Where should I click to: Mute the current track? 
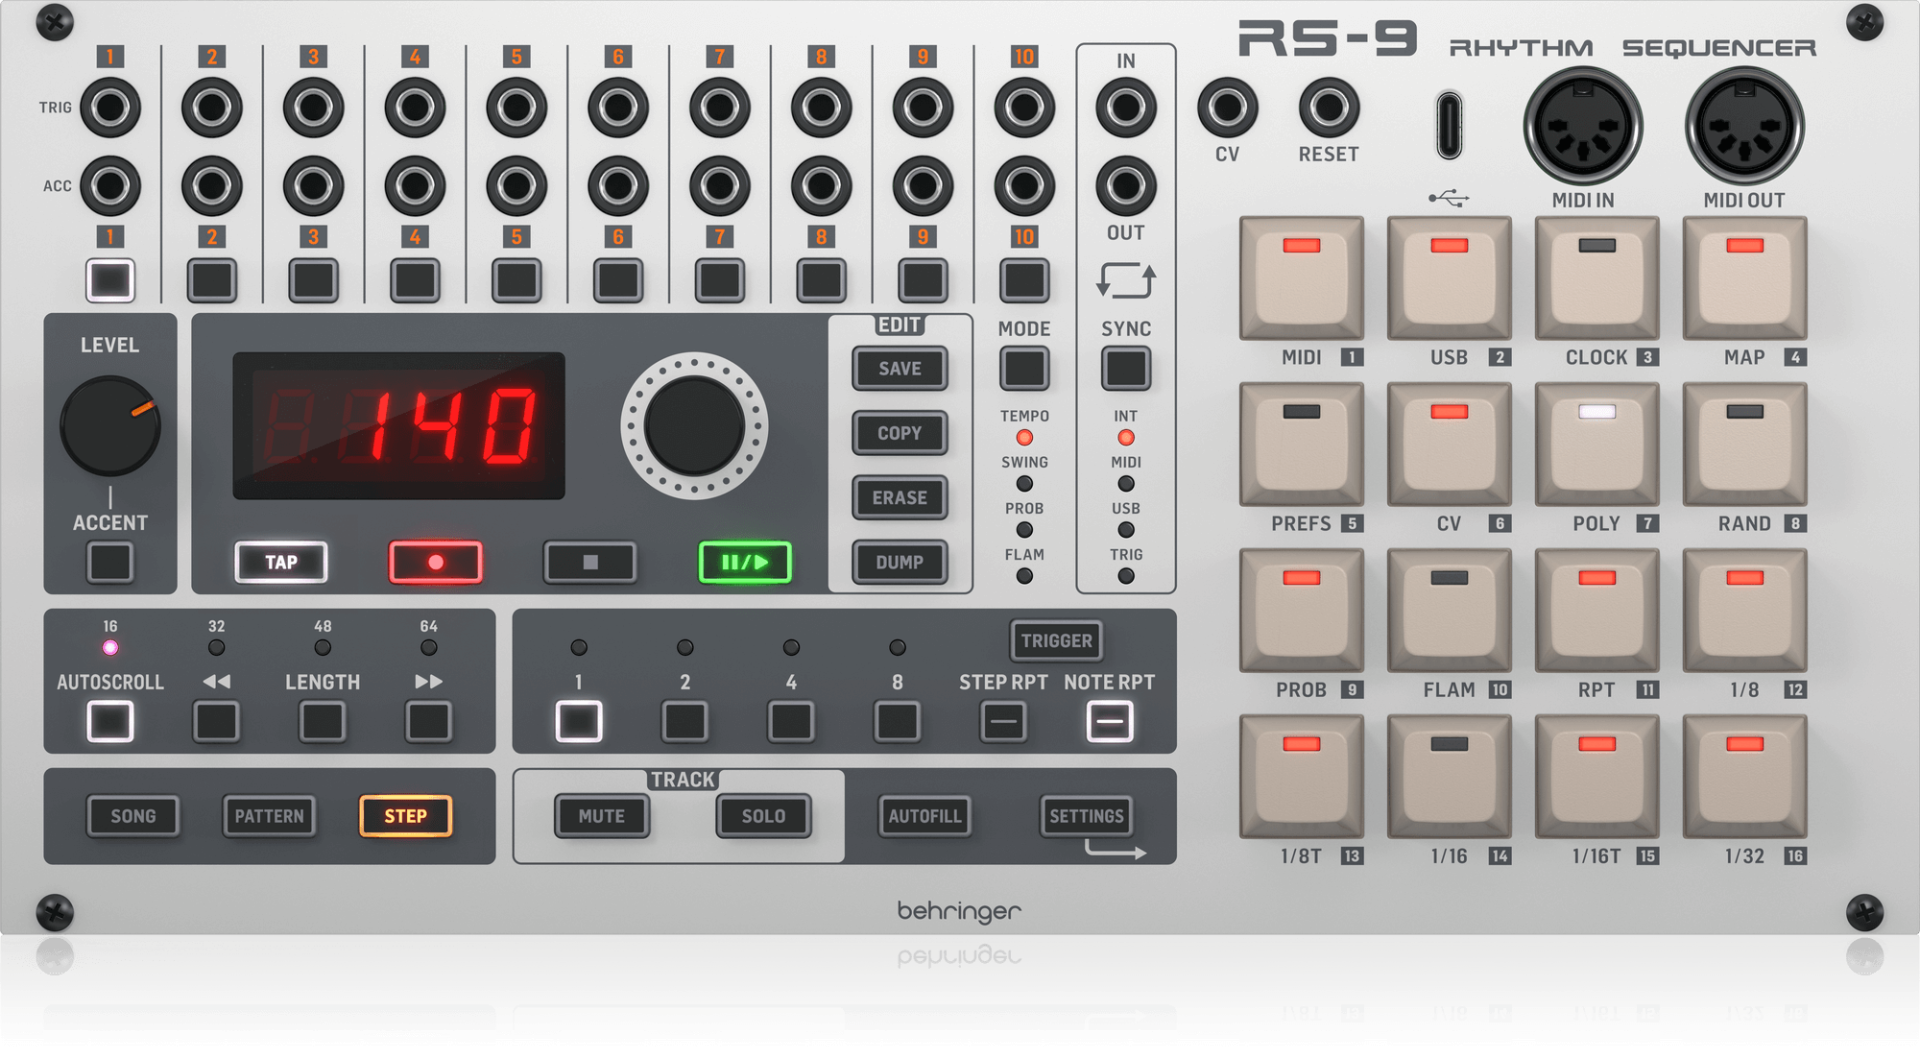pos(601,816)
